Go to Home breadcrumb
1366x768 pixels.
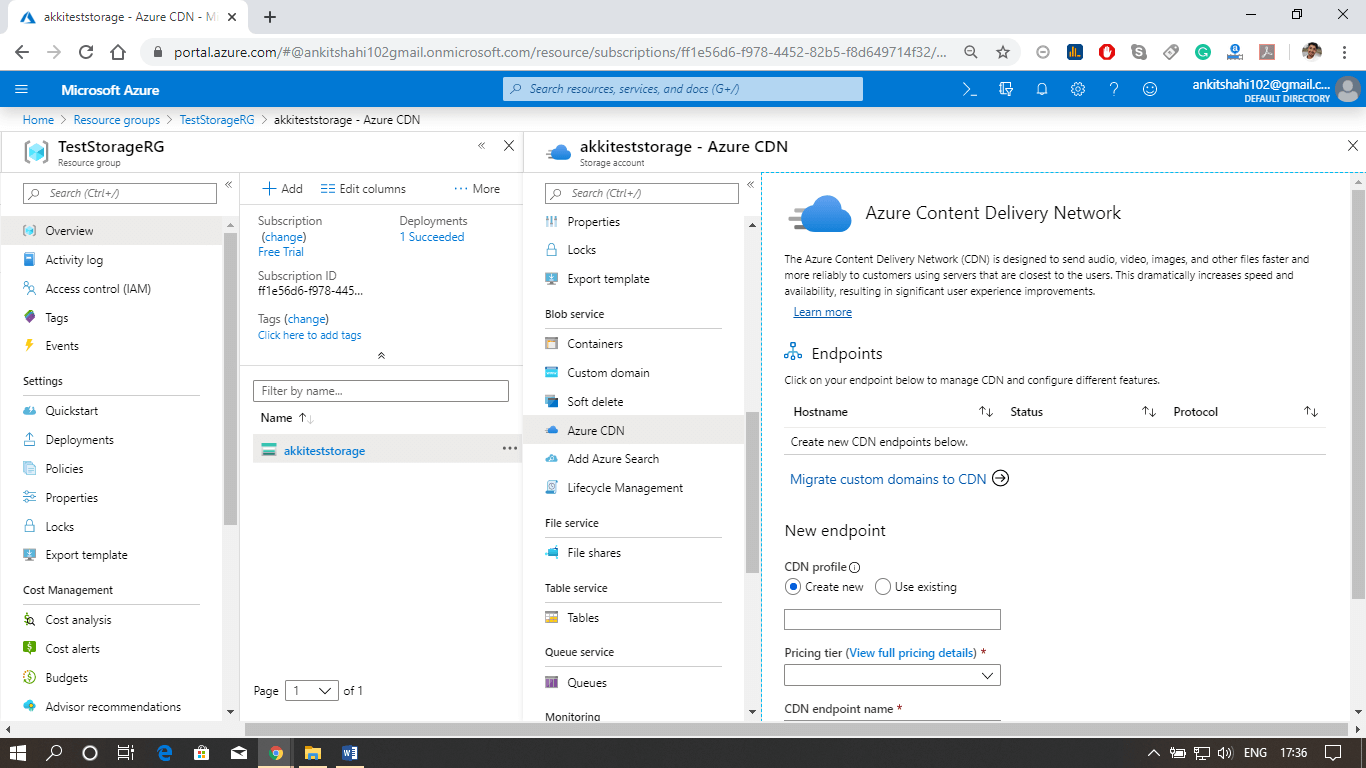38,120
